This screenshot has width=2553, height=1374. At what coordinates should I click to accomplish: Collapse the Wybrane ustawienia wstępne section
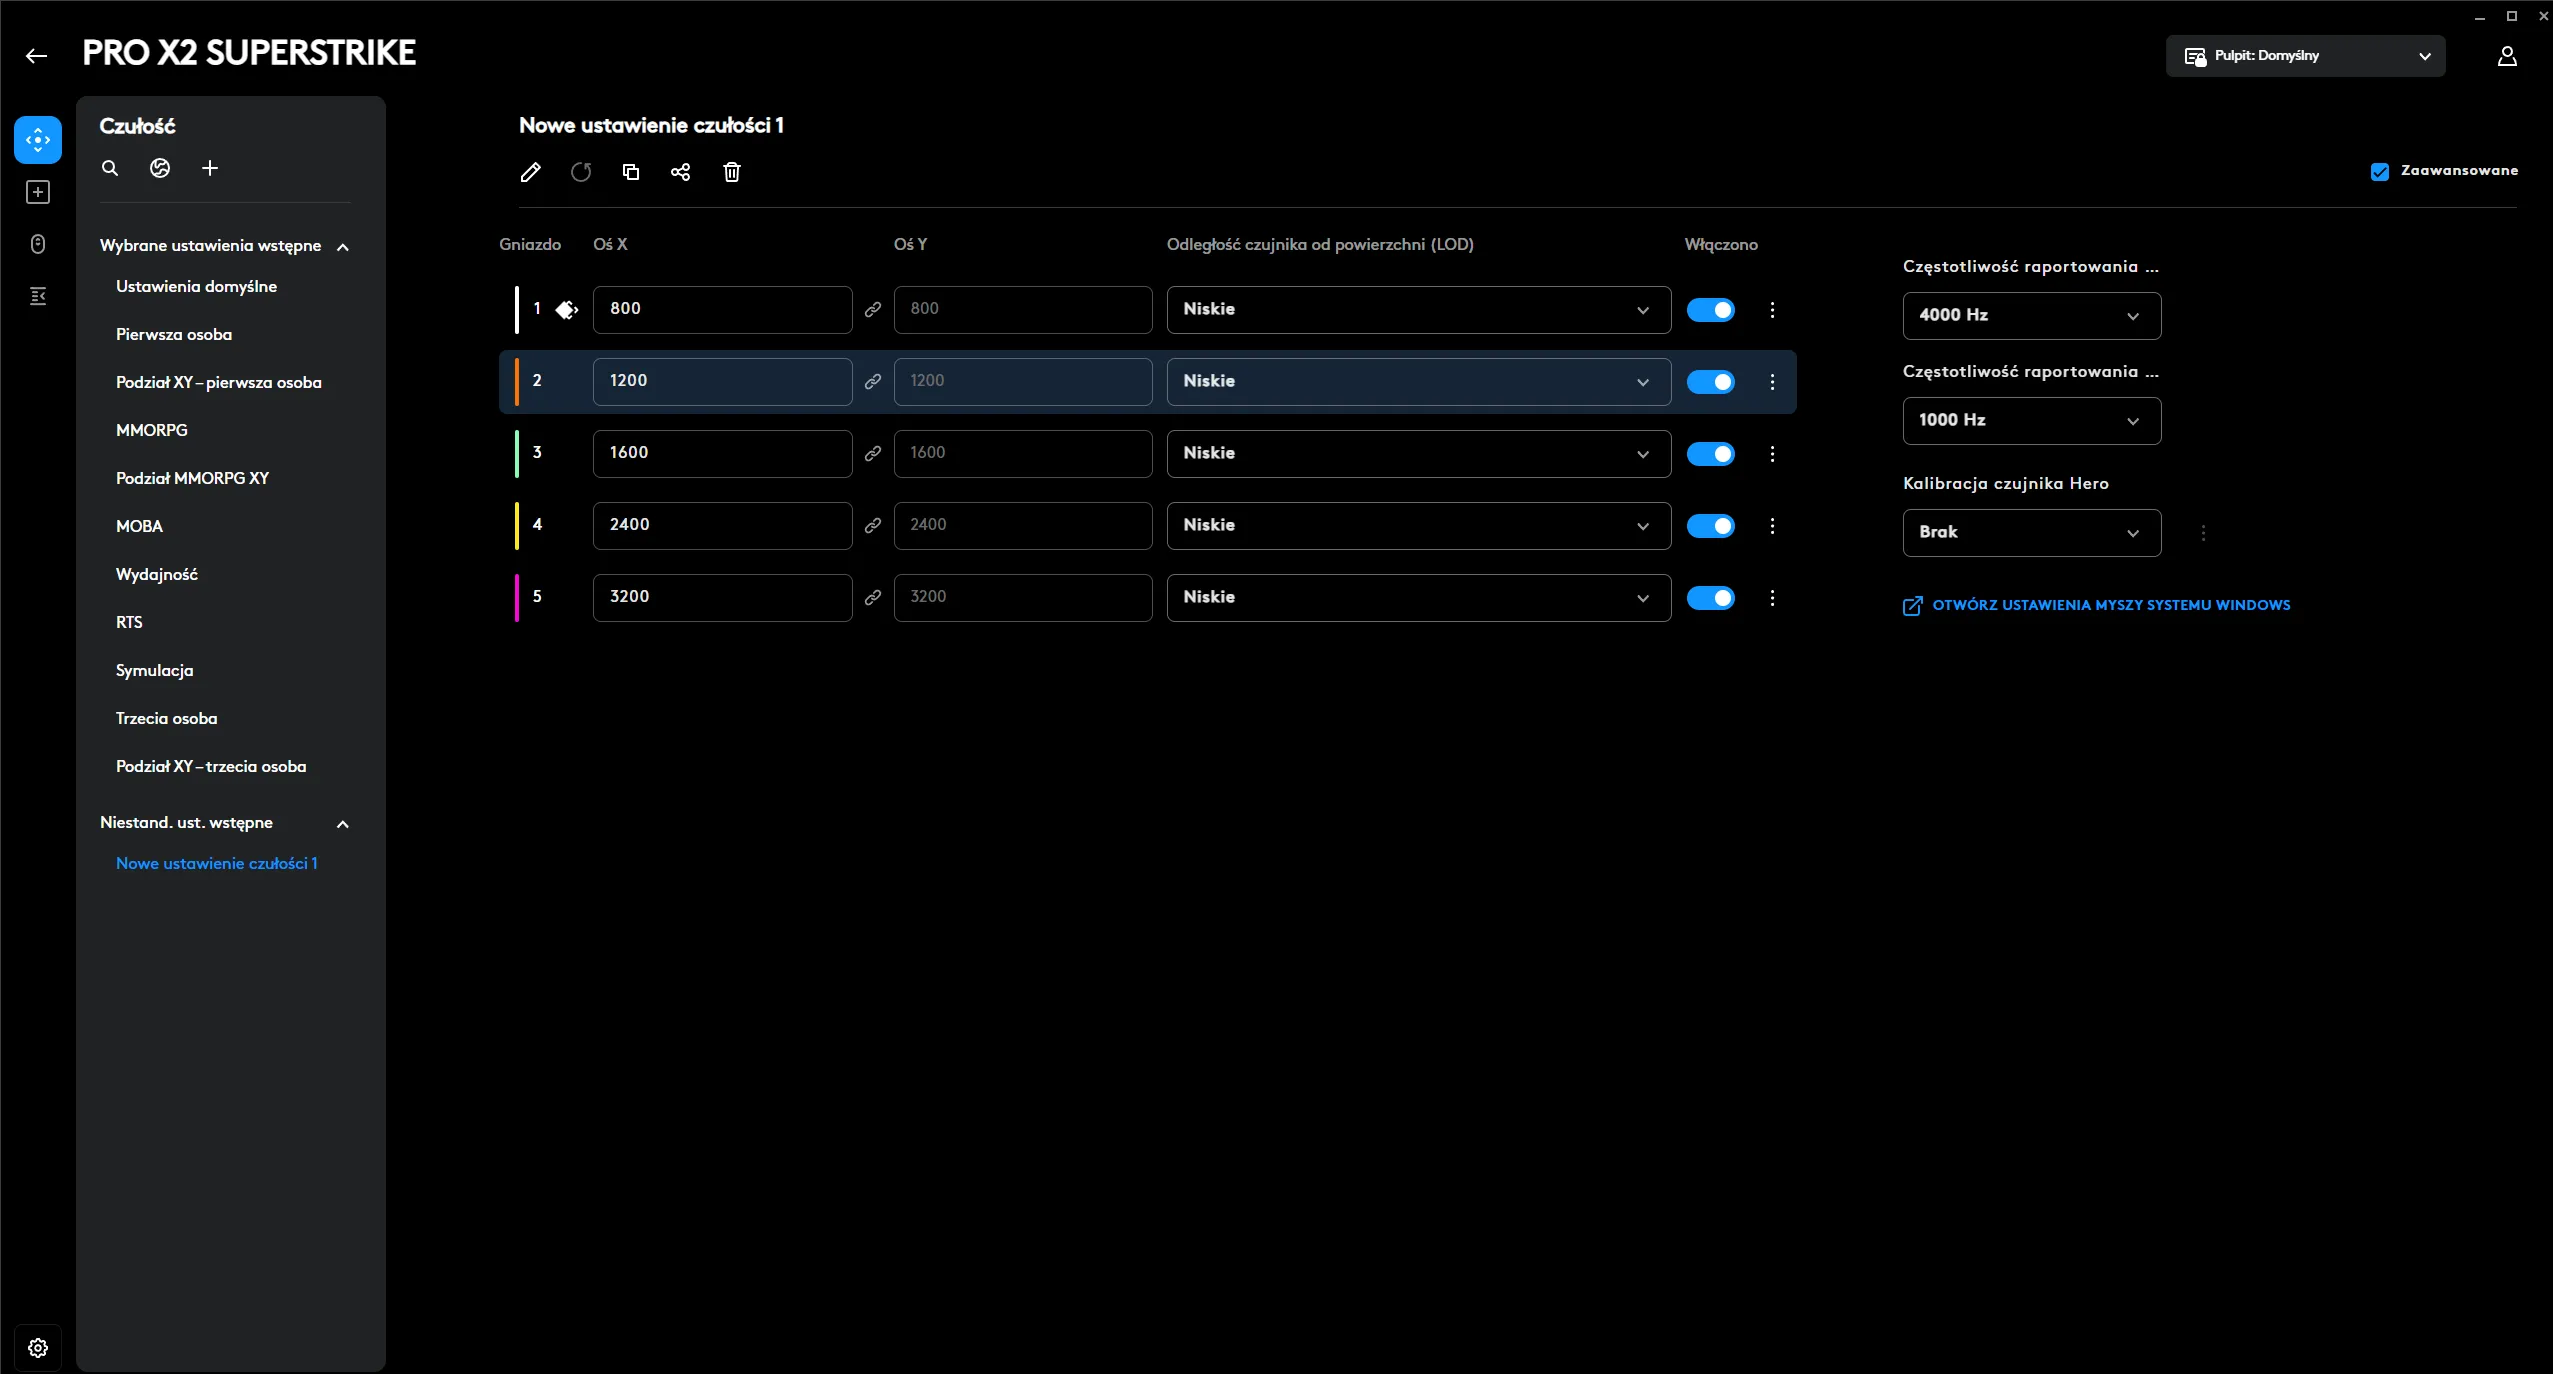343,247
